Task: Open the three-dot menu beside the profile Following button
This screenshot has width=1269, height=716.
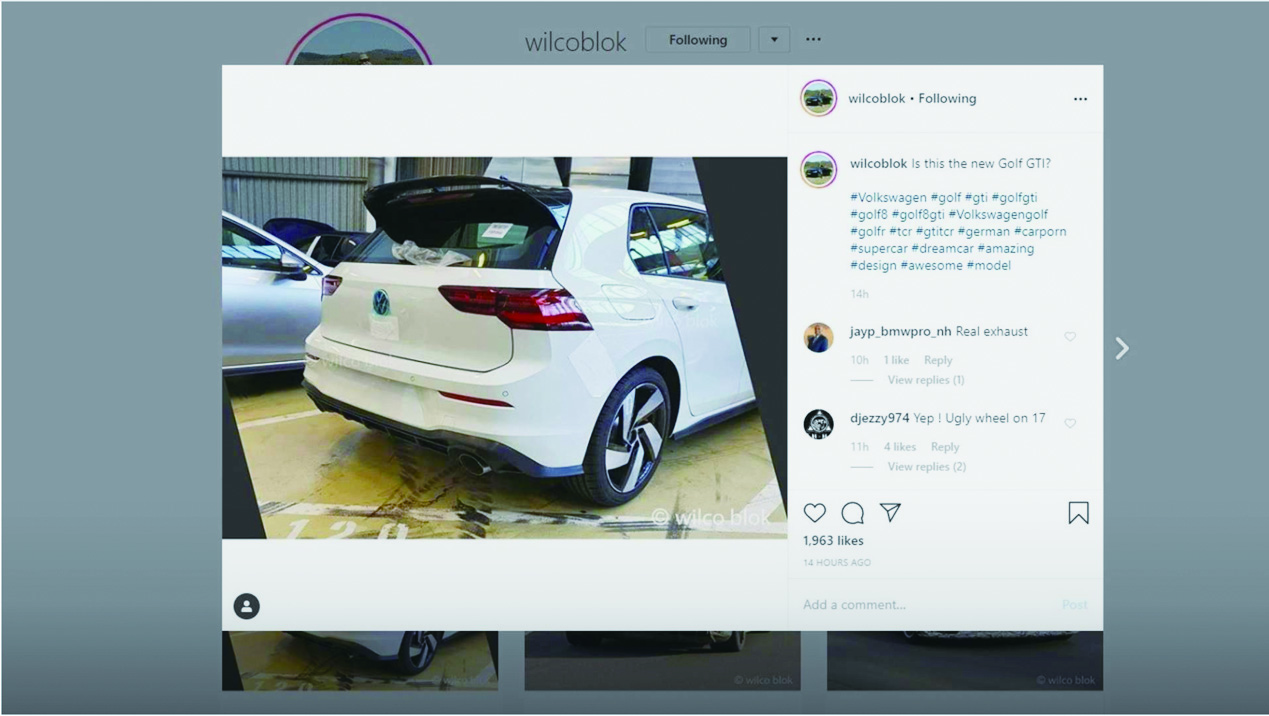Action: point(813,40)
